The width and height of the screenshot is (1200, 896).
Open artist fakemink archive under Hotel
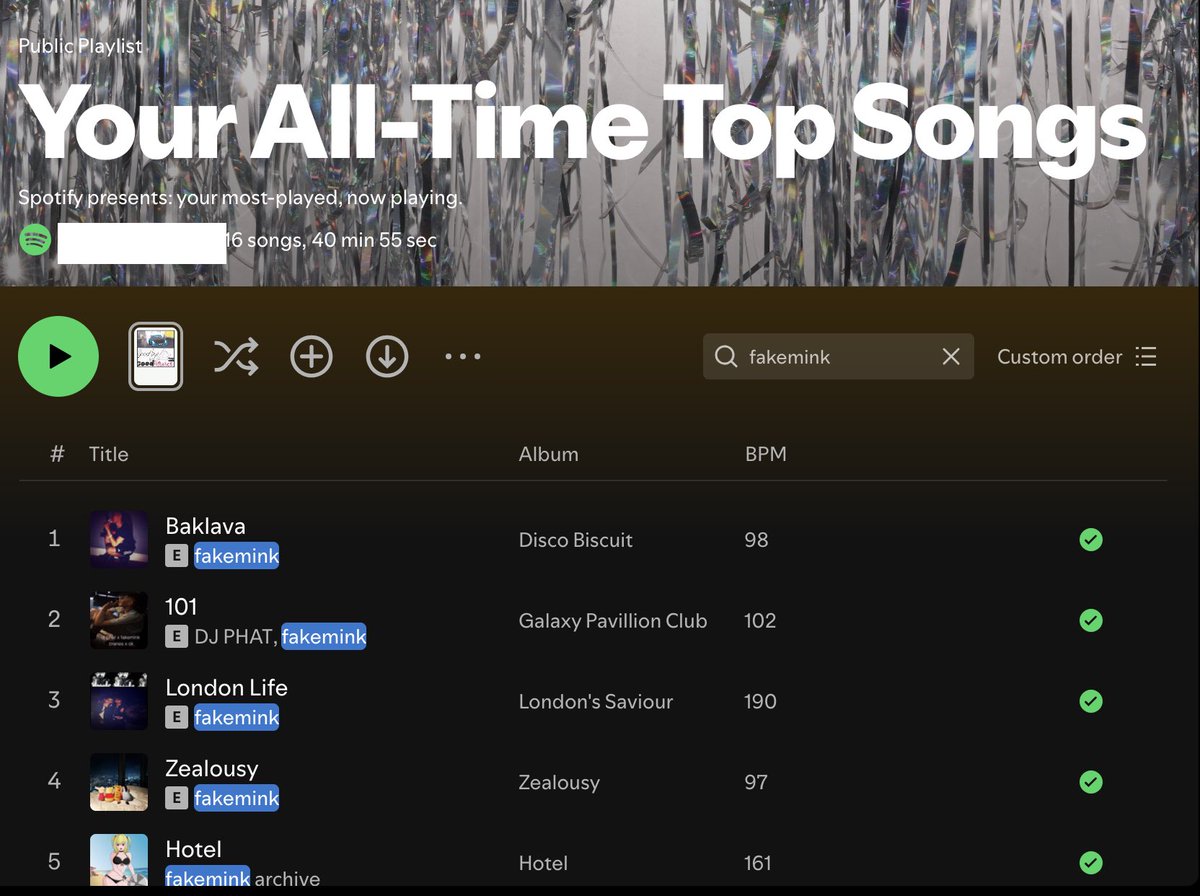[243, 879]
